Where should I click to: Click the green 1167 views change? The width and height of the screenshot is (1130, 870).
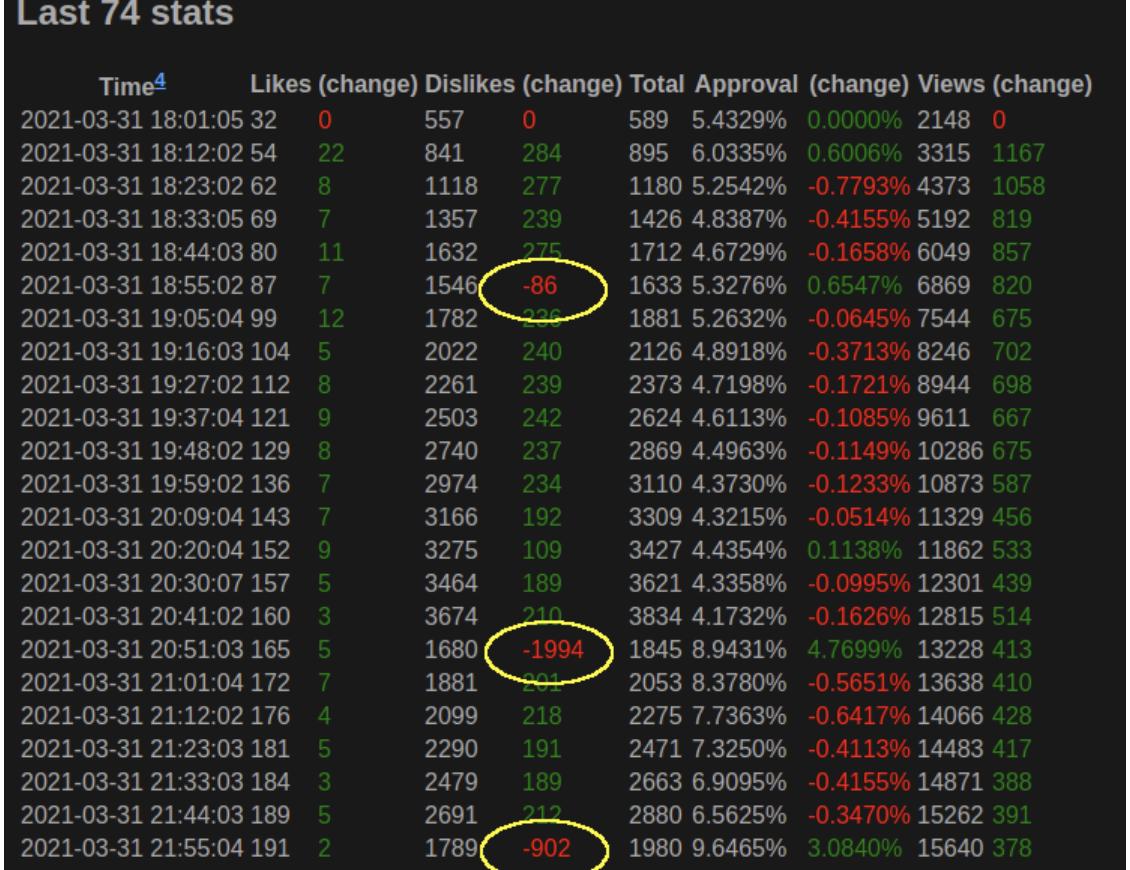(1017, 154)
